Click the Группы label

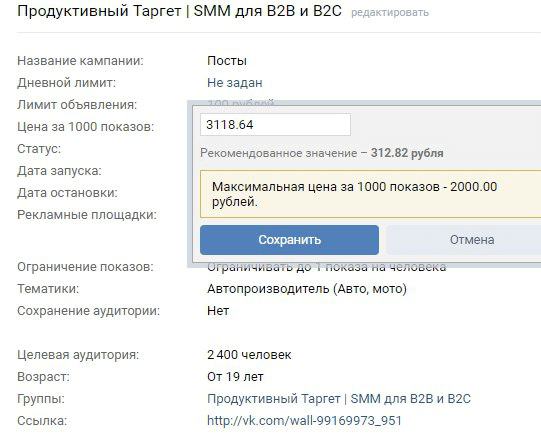point(41,399)
